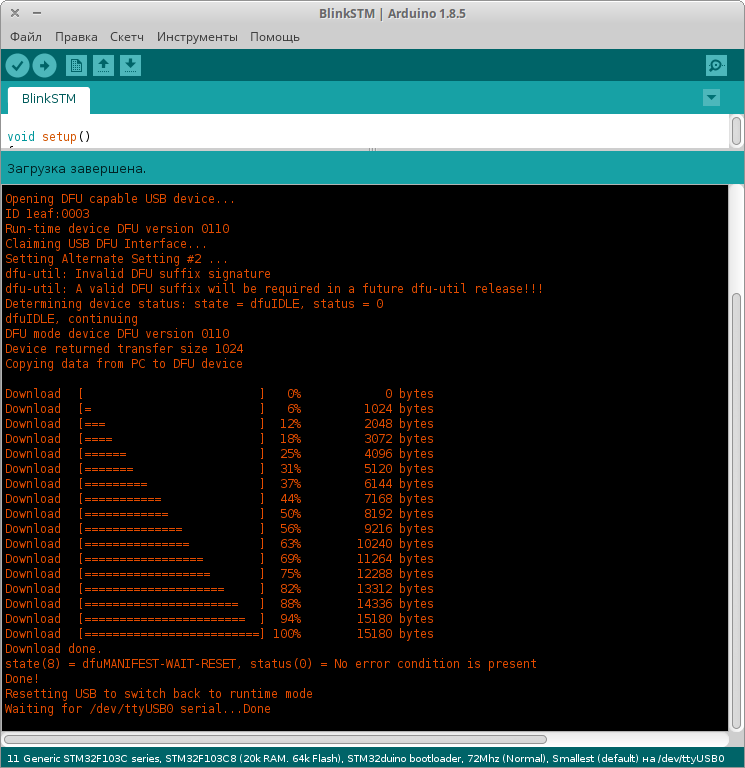
Task: Open the Файл menu
Action: pyautogui.click(x=25, y=37)
